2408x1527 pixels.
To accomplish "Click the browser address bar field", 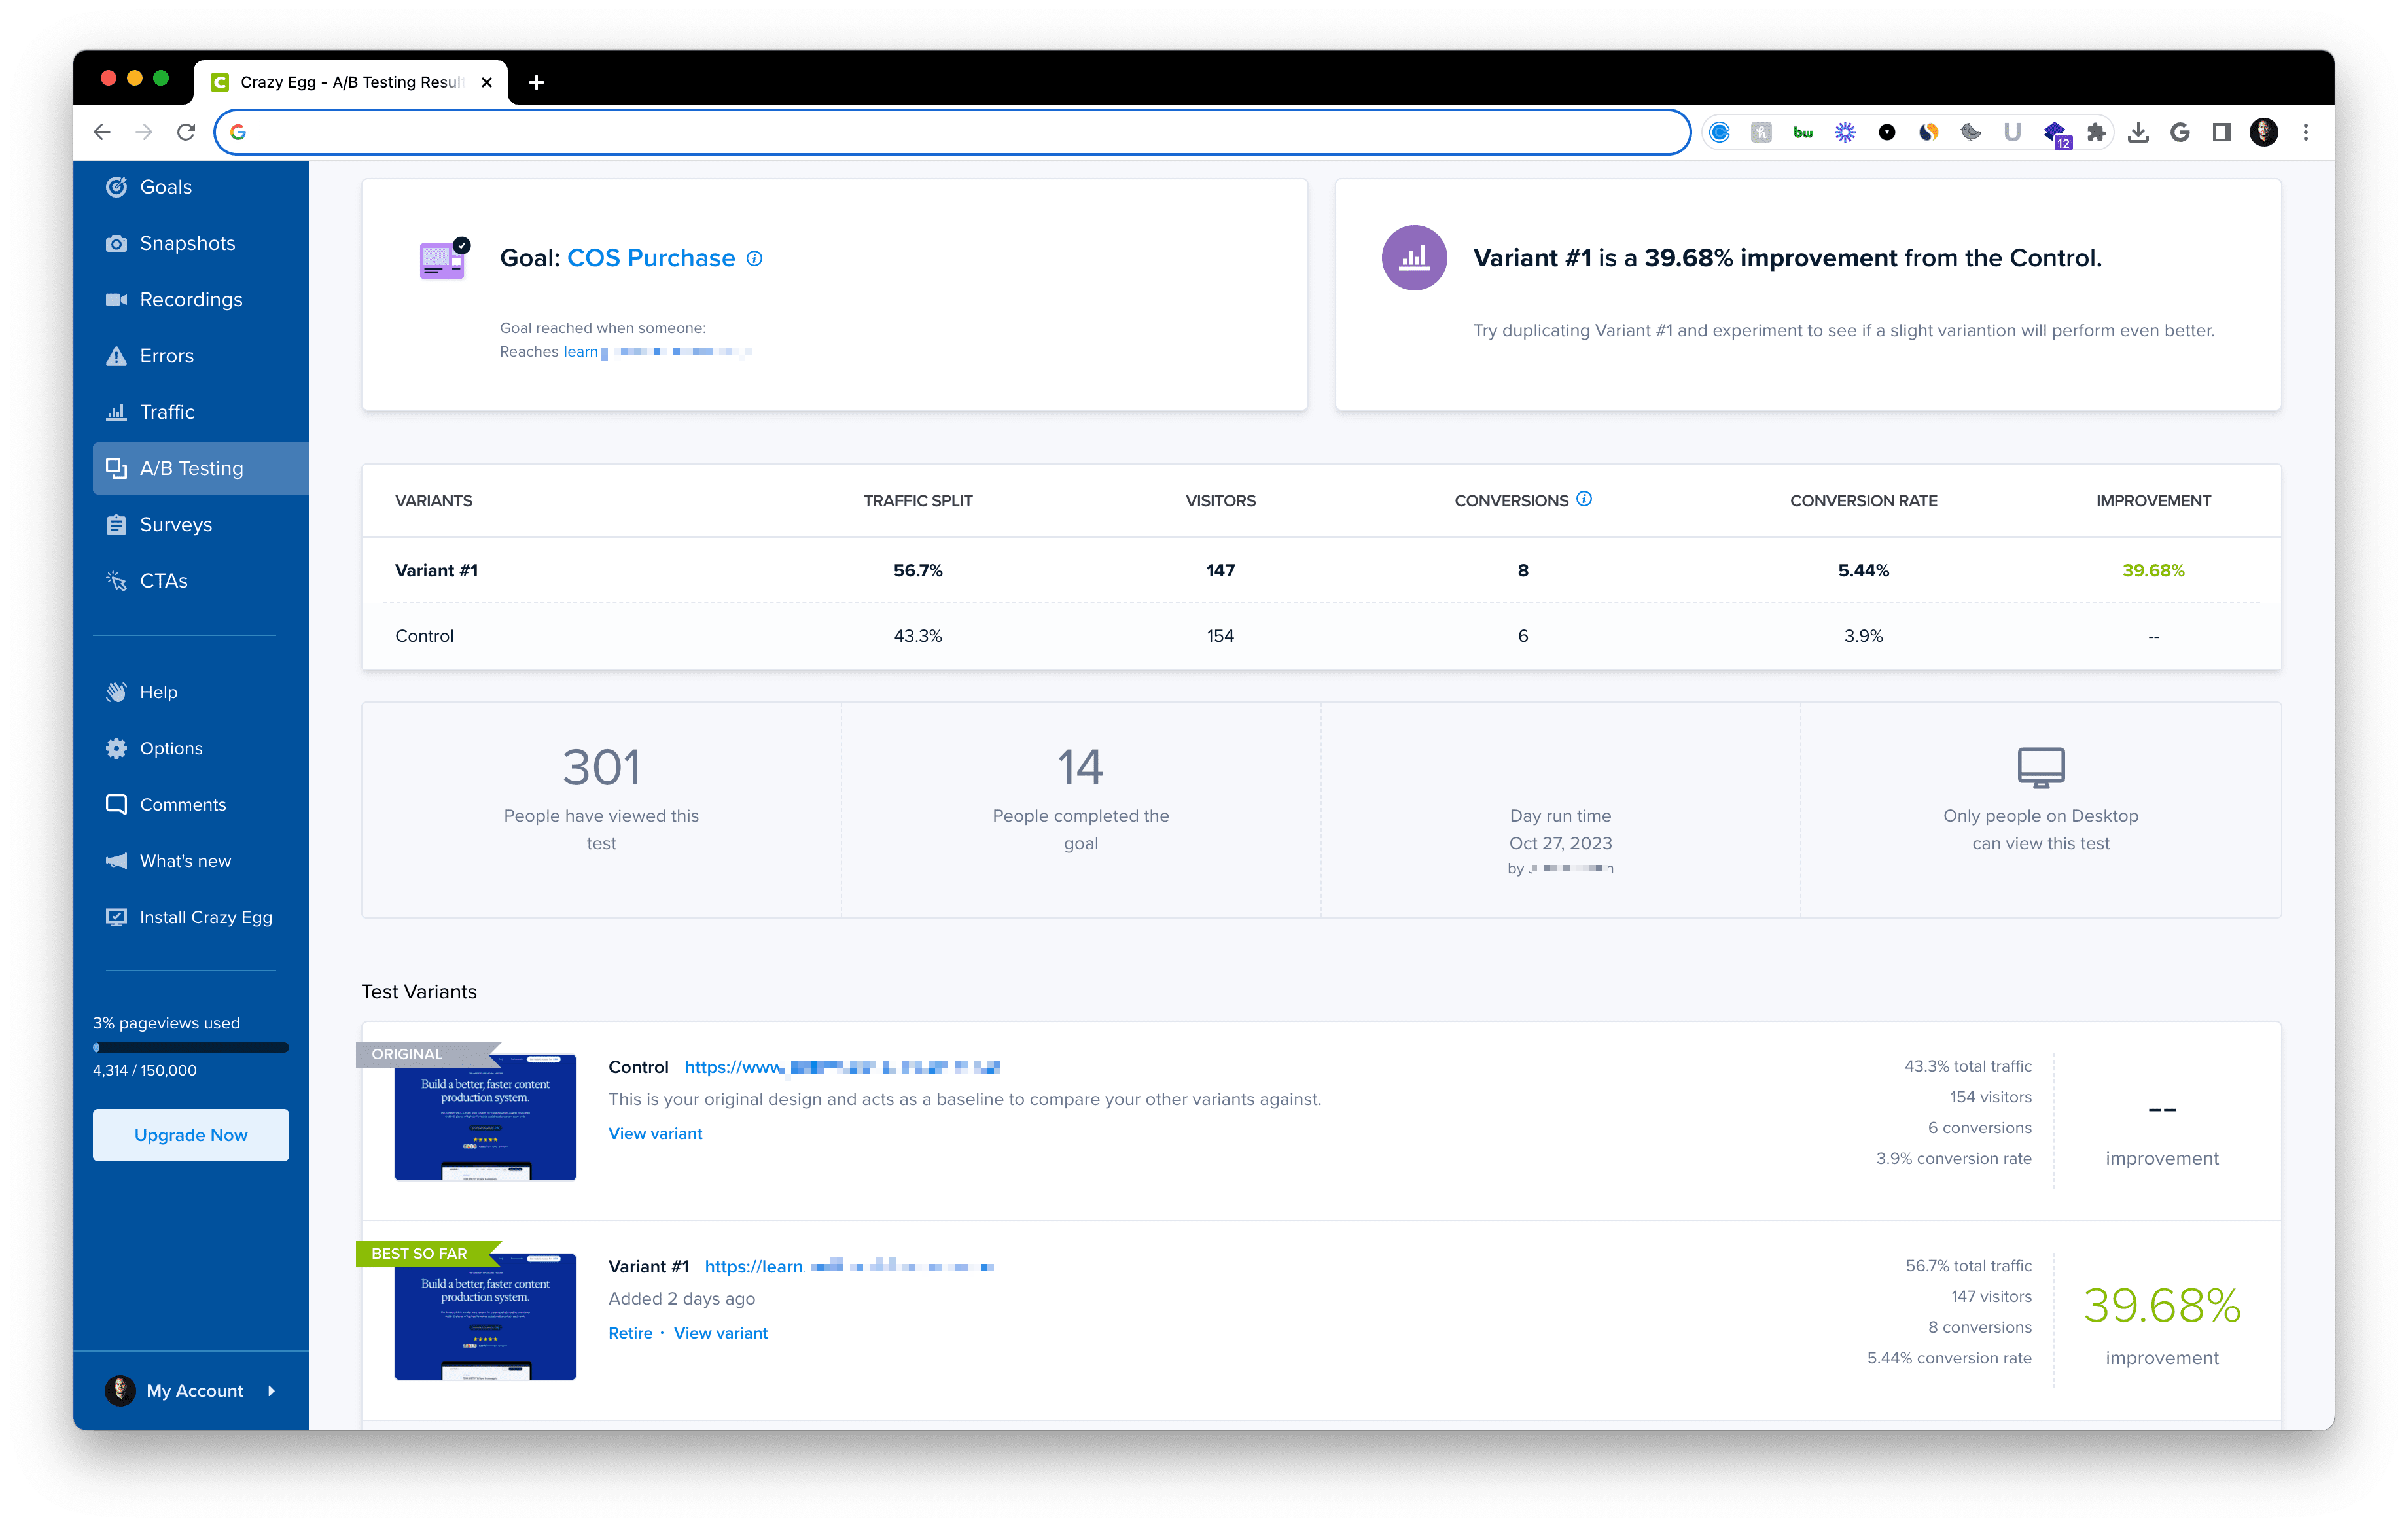I will (x=950, y=132).
